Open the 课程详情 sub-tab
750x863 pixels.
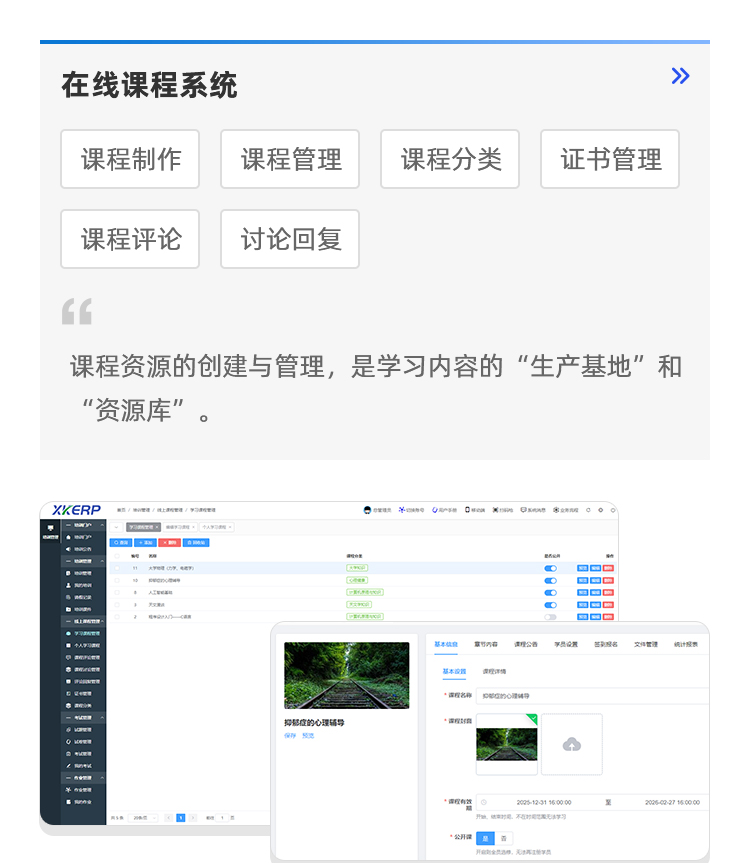tap(494, 671)
